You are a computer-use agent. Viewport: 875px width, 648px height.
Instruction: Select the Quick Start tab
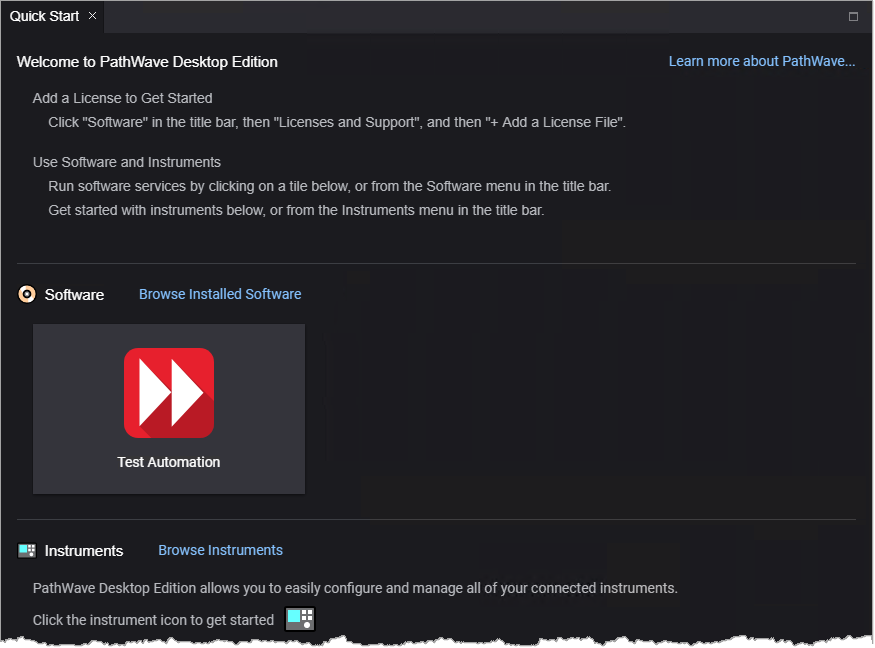44,16
